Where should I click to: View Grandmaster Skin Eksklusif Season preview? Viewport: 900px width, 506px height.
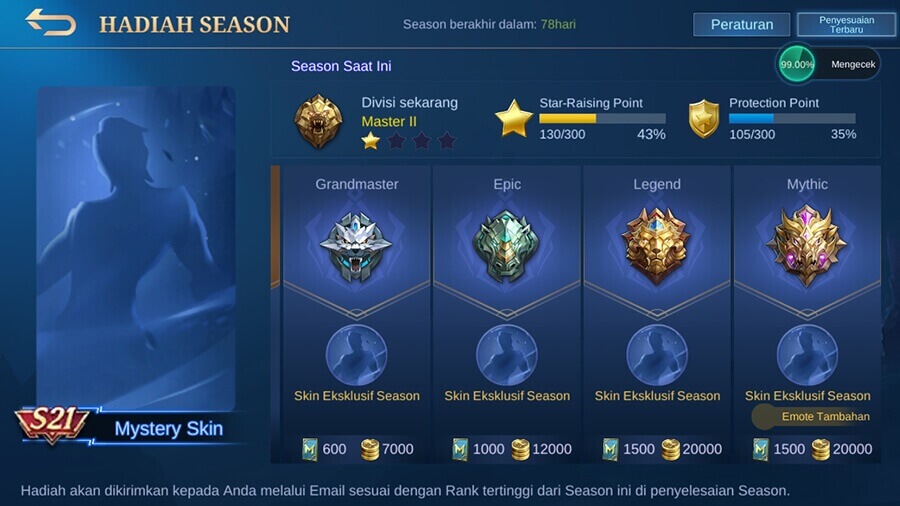[356, 355]
